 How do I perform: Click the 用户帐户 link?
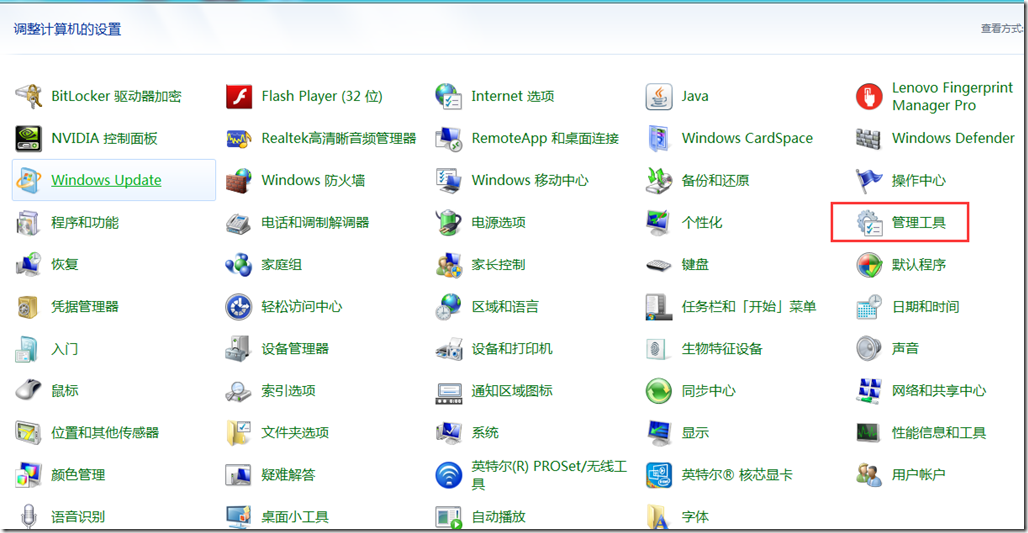[919, 475]
